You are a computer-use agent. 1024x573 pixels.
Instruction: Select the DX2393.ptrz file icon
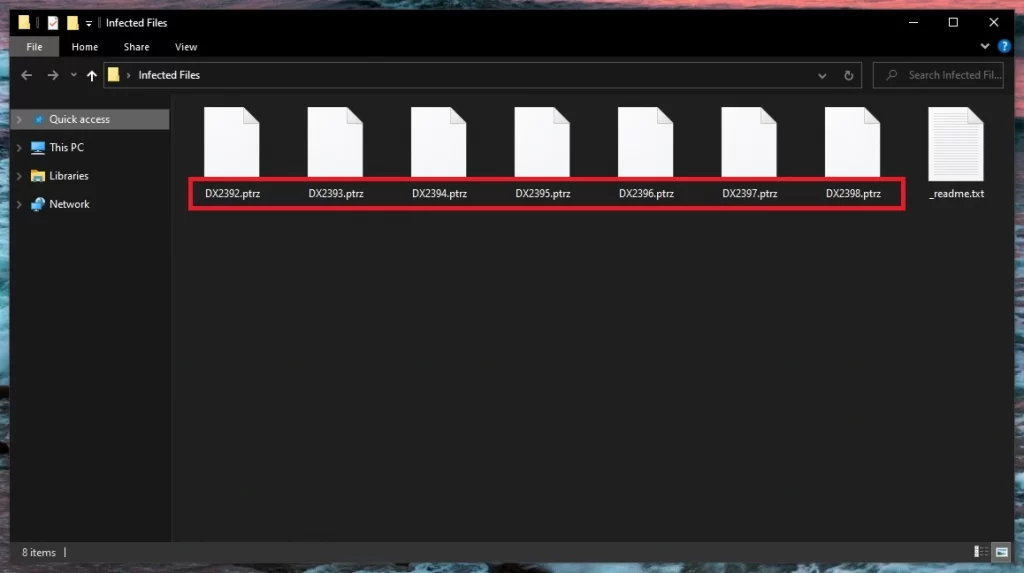pos(335,142)
